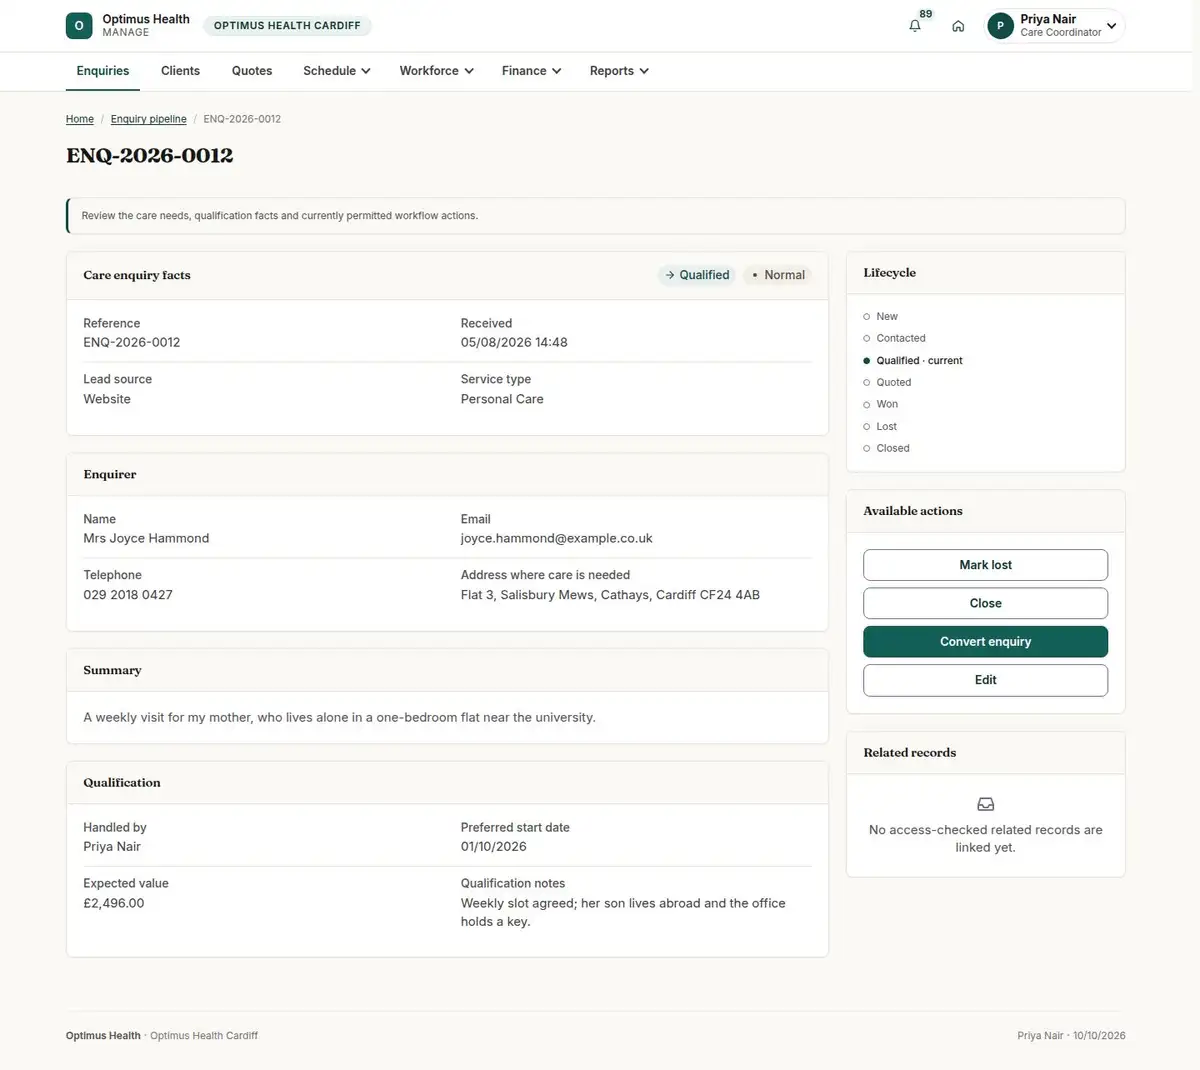Viewport: 1200px width, 1070px height.
Task: Click the Optimus Health Cardiff branch badge
Action: 287,26
